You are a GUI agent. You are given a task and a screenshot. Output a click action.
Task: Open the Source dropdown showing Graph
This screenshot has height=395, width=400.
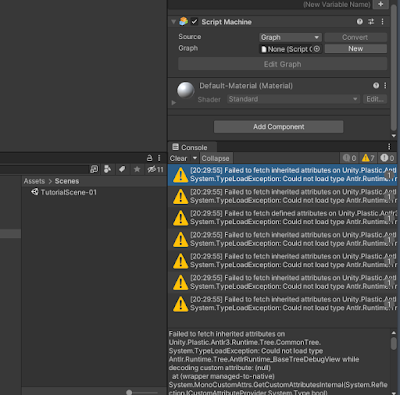click(x=290, y=37)
